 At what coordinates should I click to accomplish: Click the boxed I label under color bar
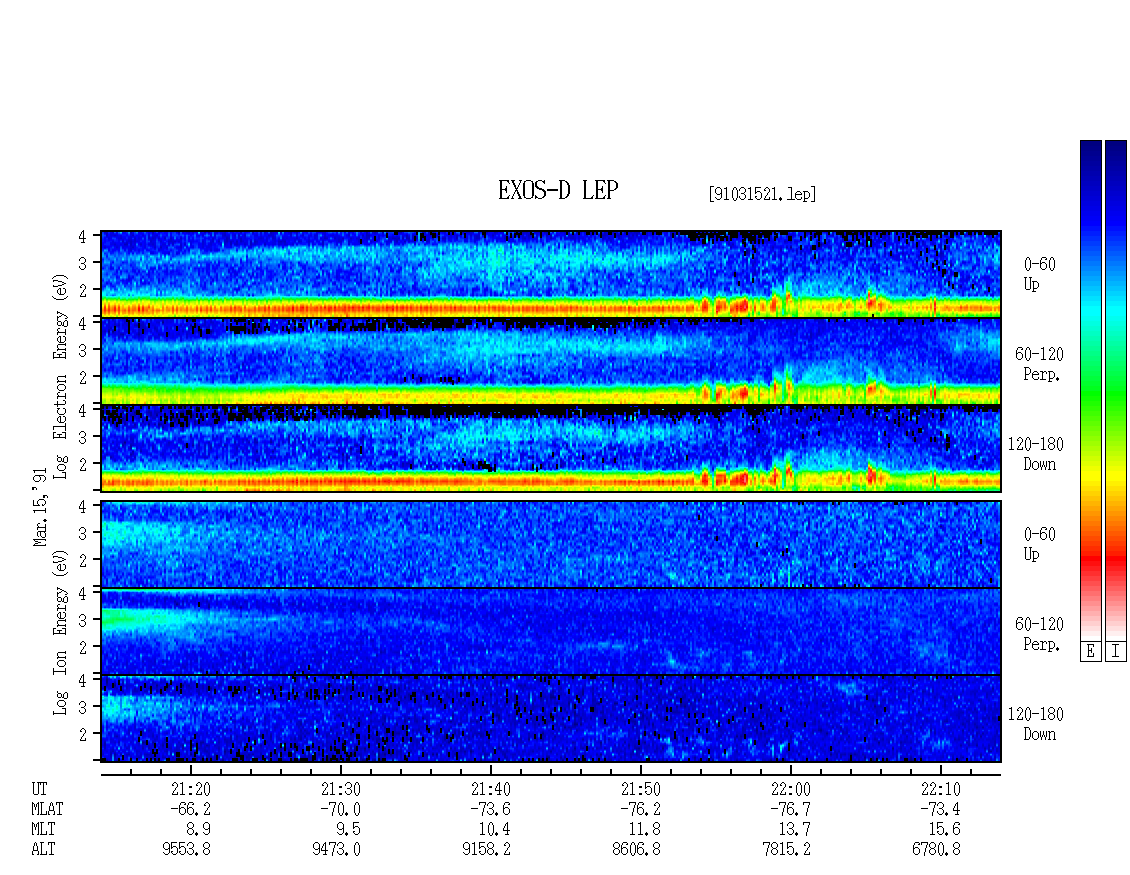(1116, 652)
